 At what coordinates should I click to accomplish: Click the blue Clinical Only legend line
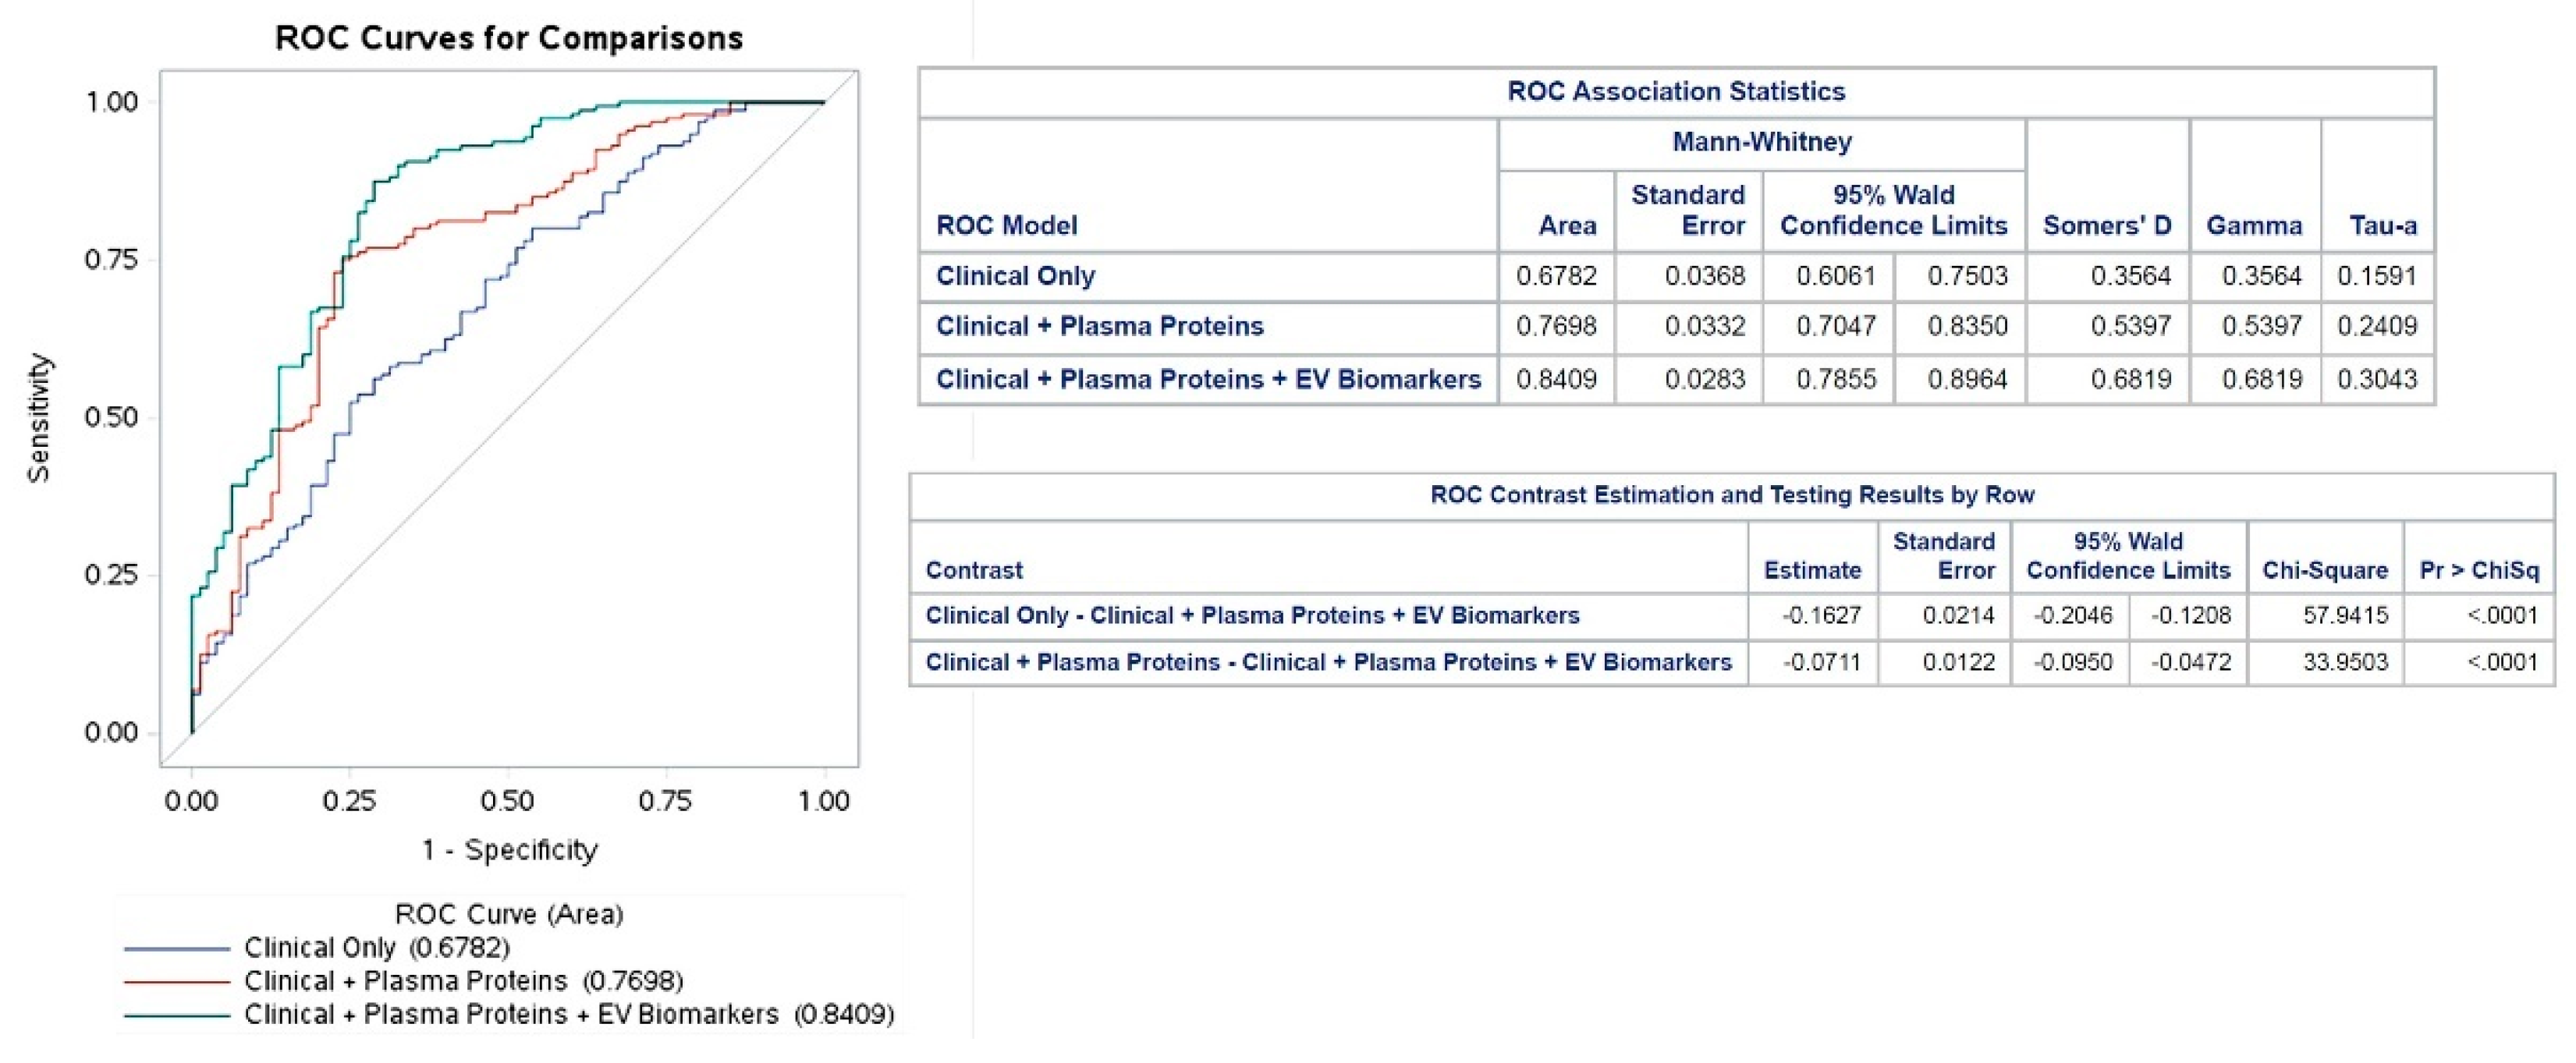pyautogui.click(x=176, y=948)
